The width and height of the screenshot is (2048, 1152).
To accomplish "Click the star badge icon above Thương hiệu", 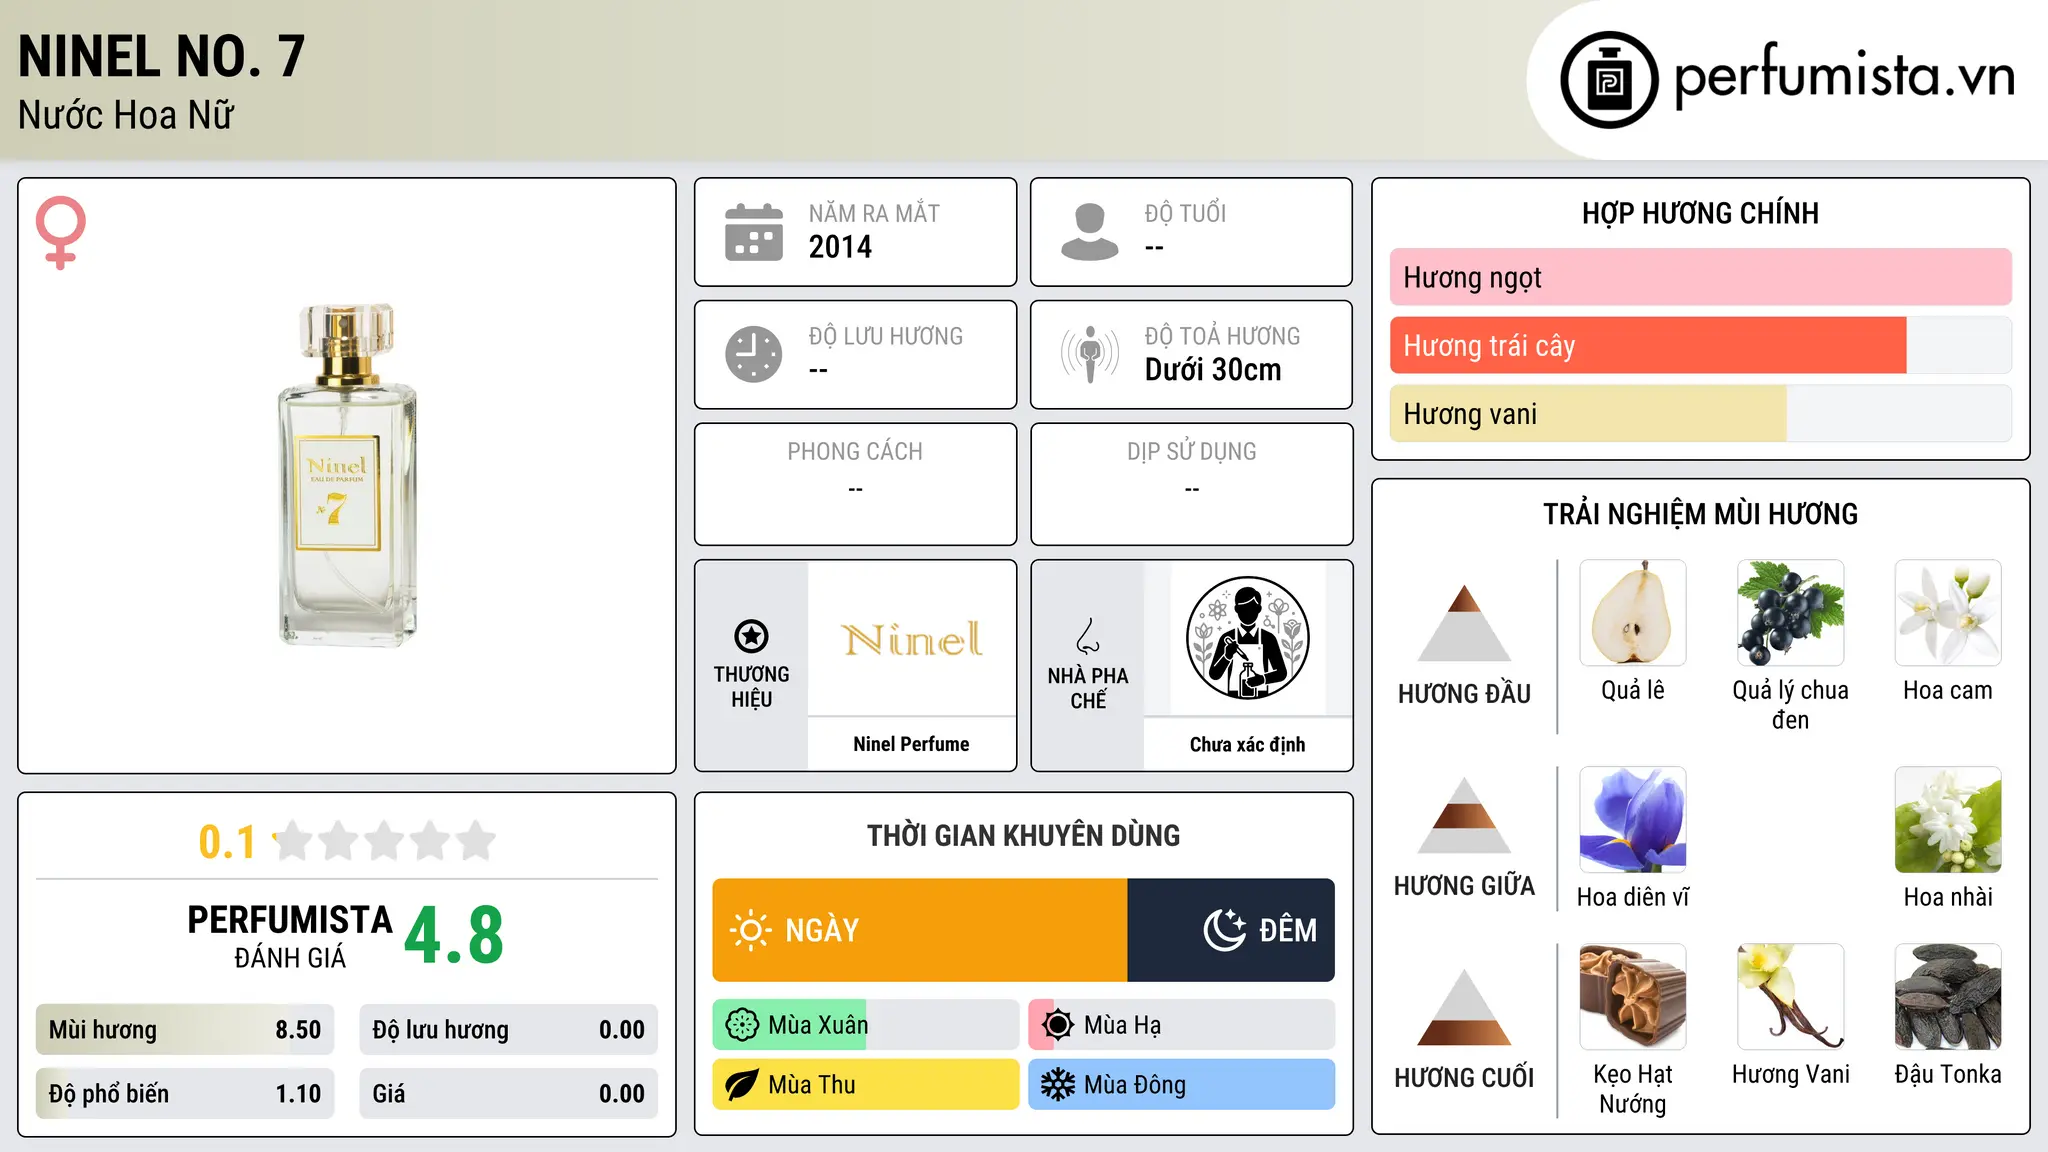I will click(x=751, y=636).
